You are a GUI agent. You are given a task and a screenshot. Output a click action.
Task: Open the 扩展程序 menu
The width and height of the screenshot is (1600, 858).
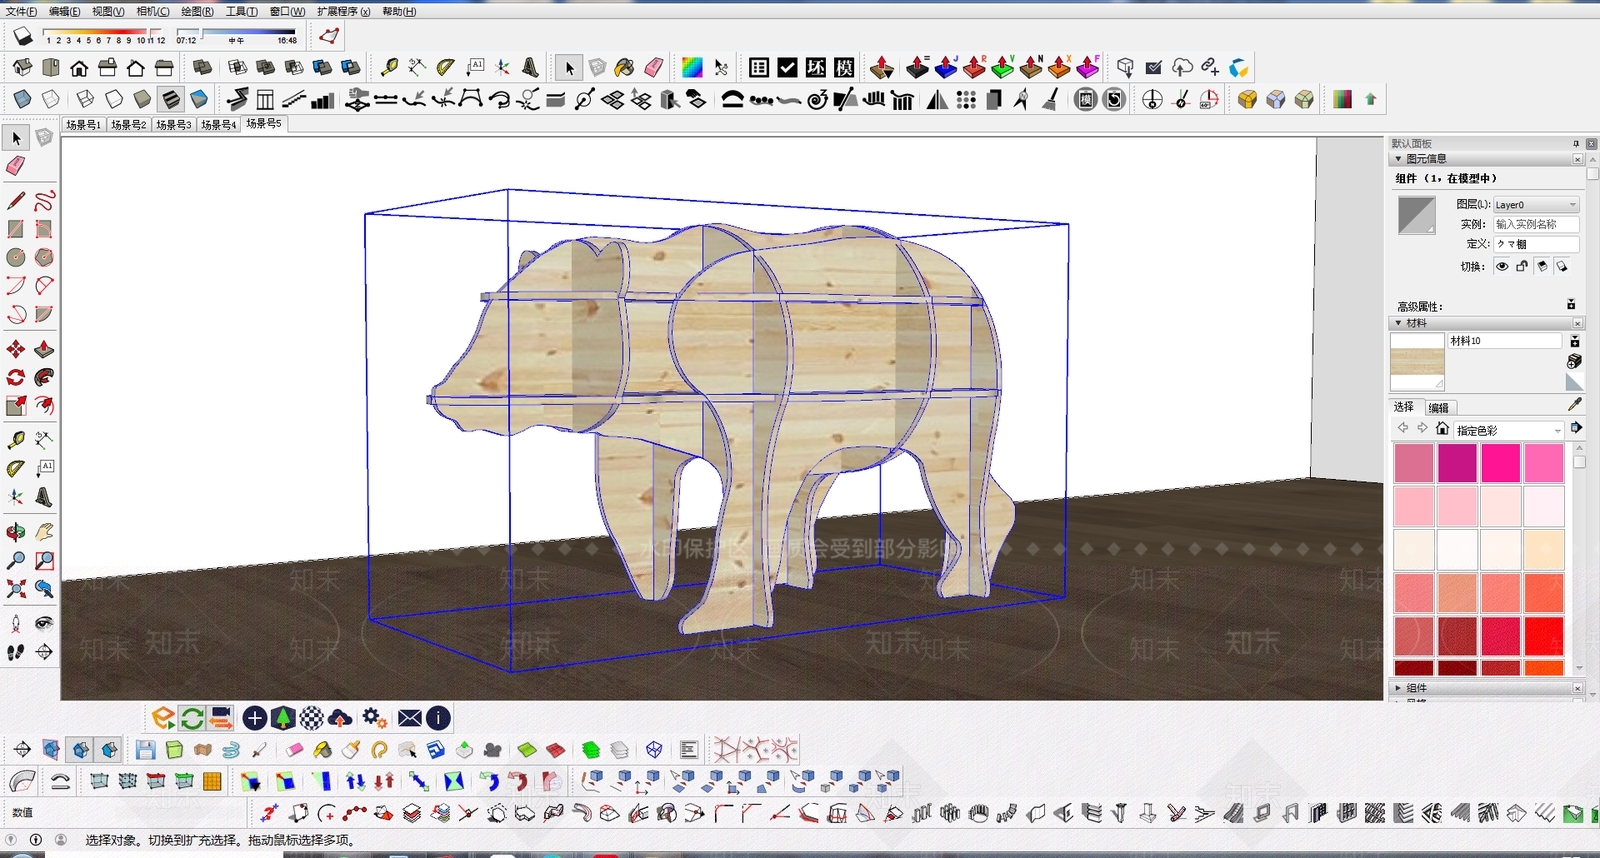(x=344, y=12)
